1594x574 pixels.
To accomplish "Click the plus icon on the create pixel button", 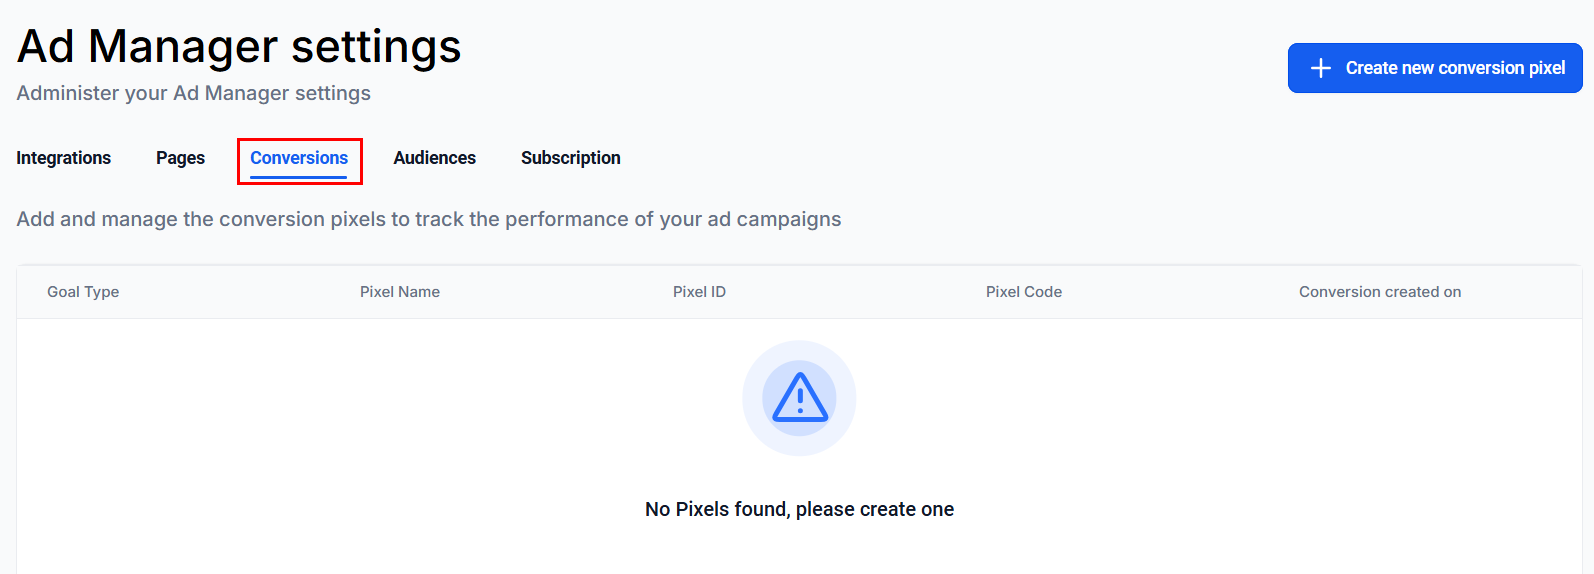I will tap(1321, 68).
